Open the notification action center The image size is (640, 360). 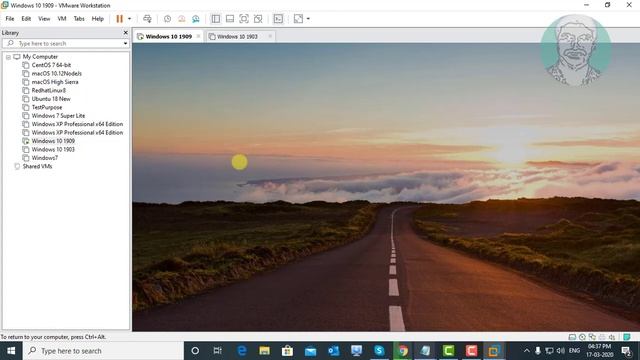(x=627, y=351)
